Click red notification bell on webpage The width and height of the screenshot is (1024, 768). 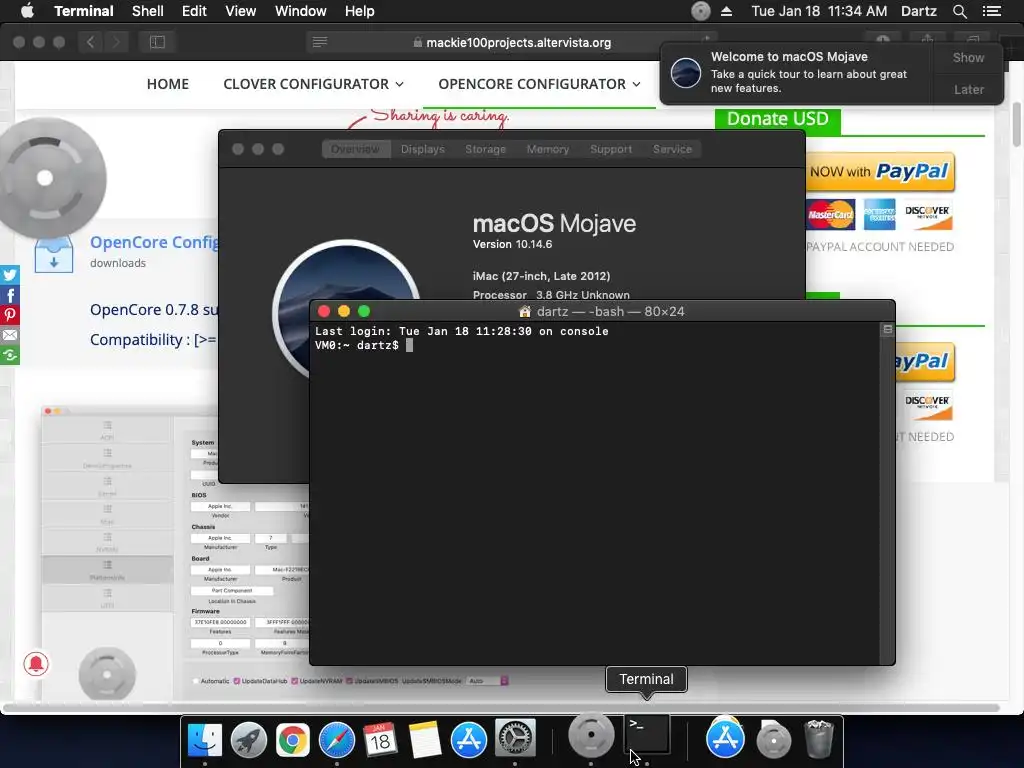[36, 664]
